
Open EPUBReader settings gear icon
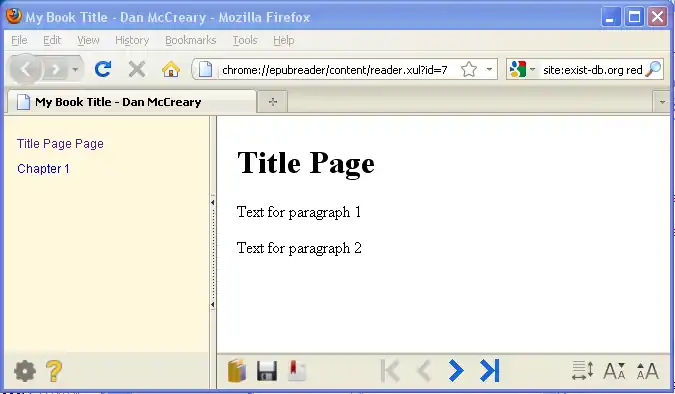pyautogui.click(x=25, y=371)
